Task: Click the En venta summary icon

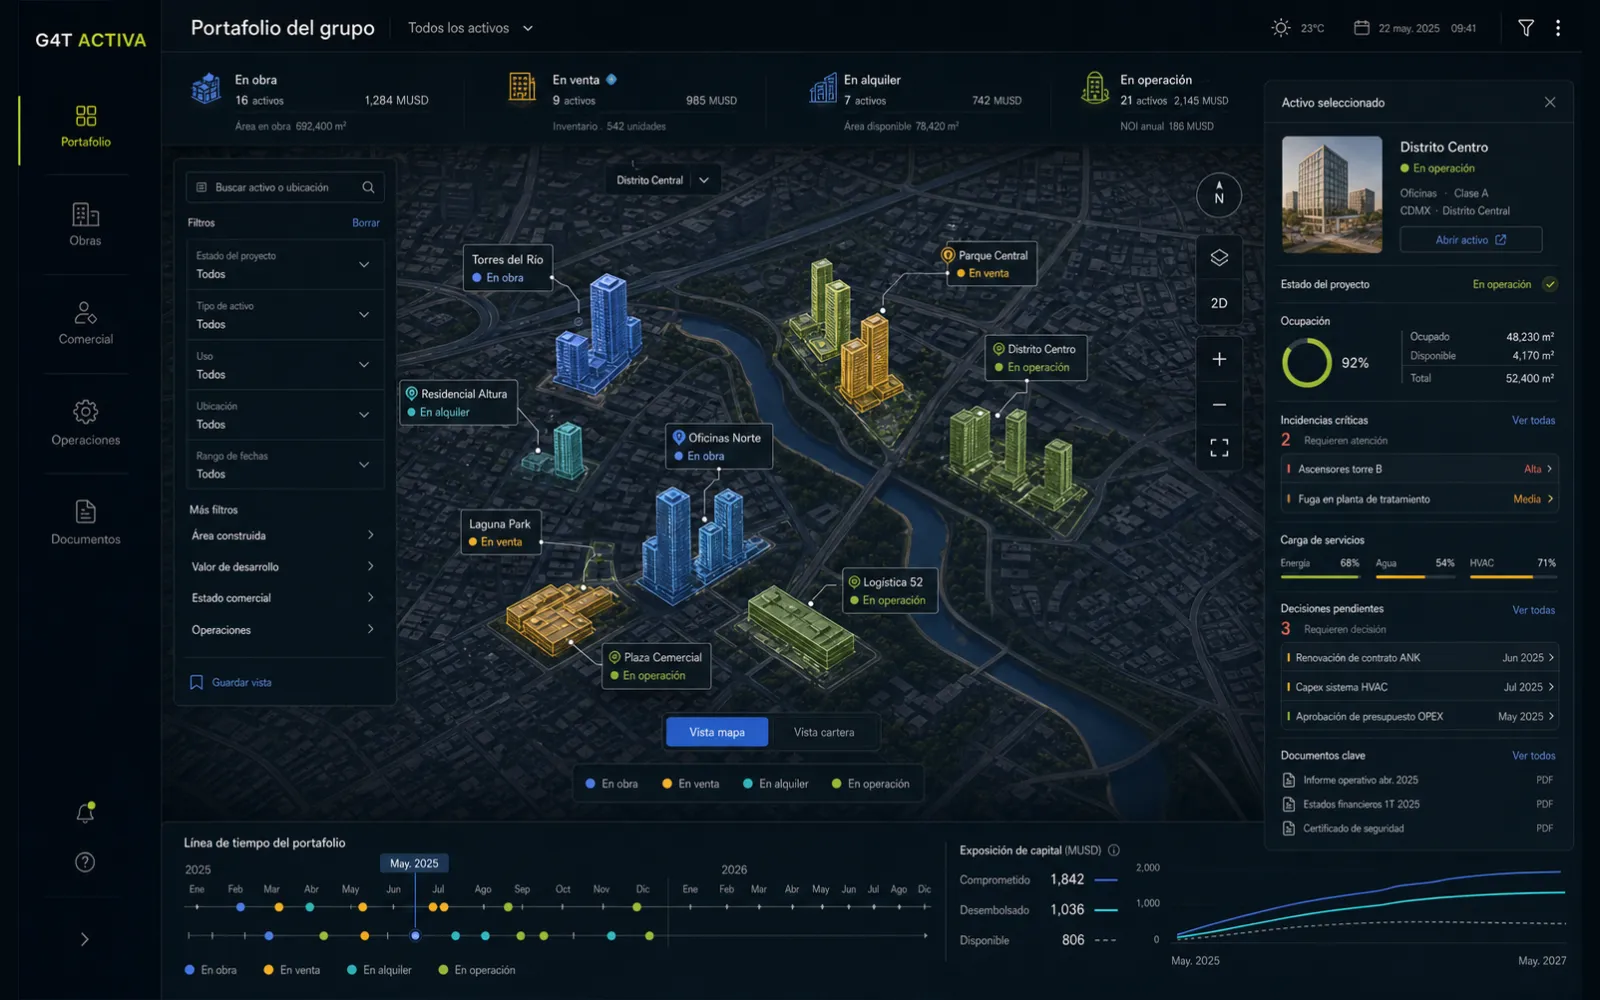Action: [522, 87]
